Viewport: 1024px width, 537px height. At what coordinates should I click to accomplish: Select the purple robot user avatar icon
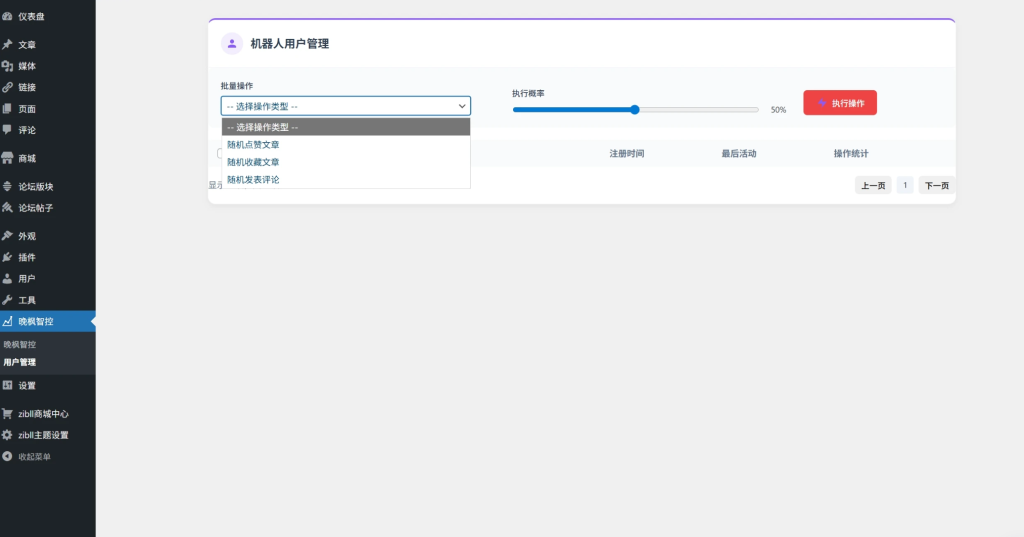click(x=232, y=44)
